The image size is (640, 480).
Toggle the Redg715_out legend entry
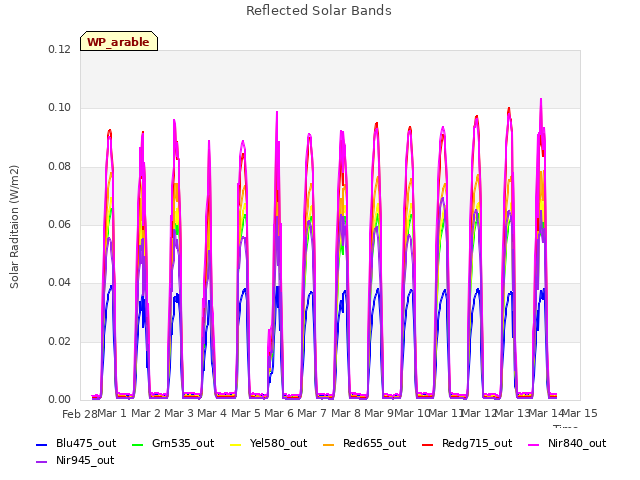click(x=467, y=444)
